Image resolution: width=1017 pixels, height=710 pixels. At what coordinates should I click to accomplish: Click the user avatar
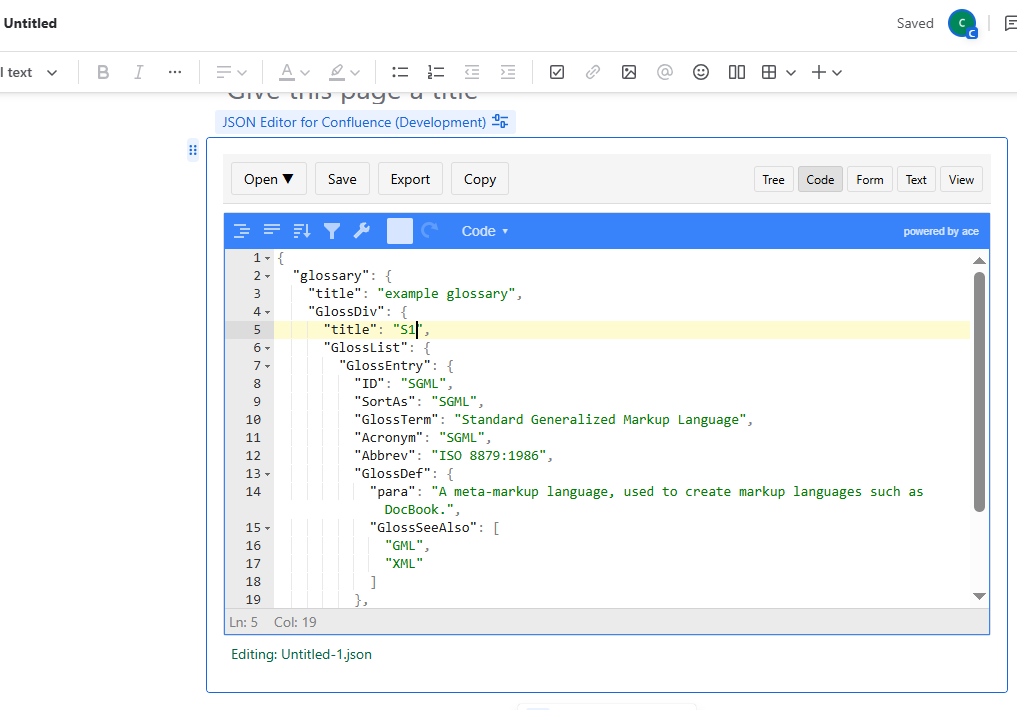(x=962, y=23)
